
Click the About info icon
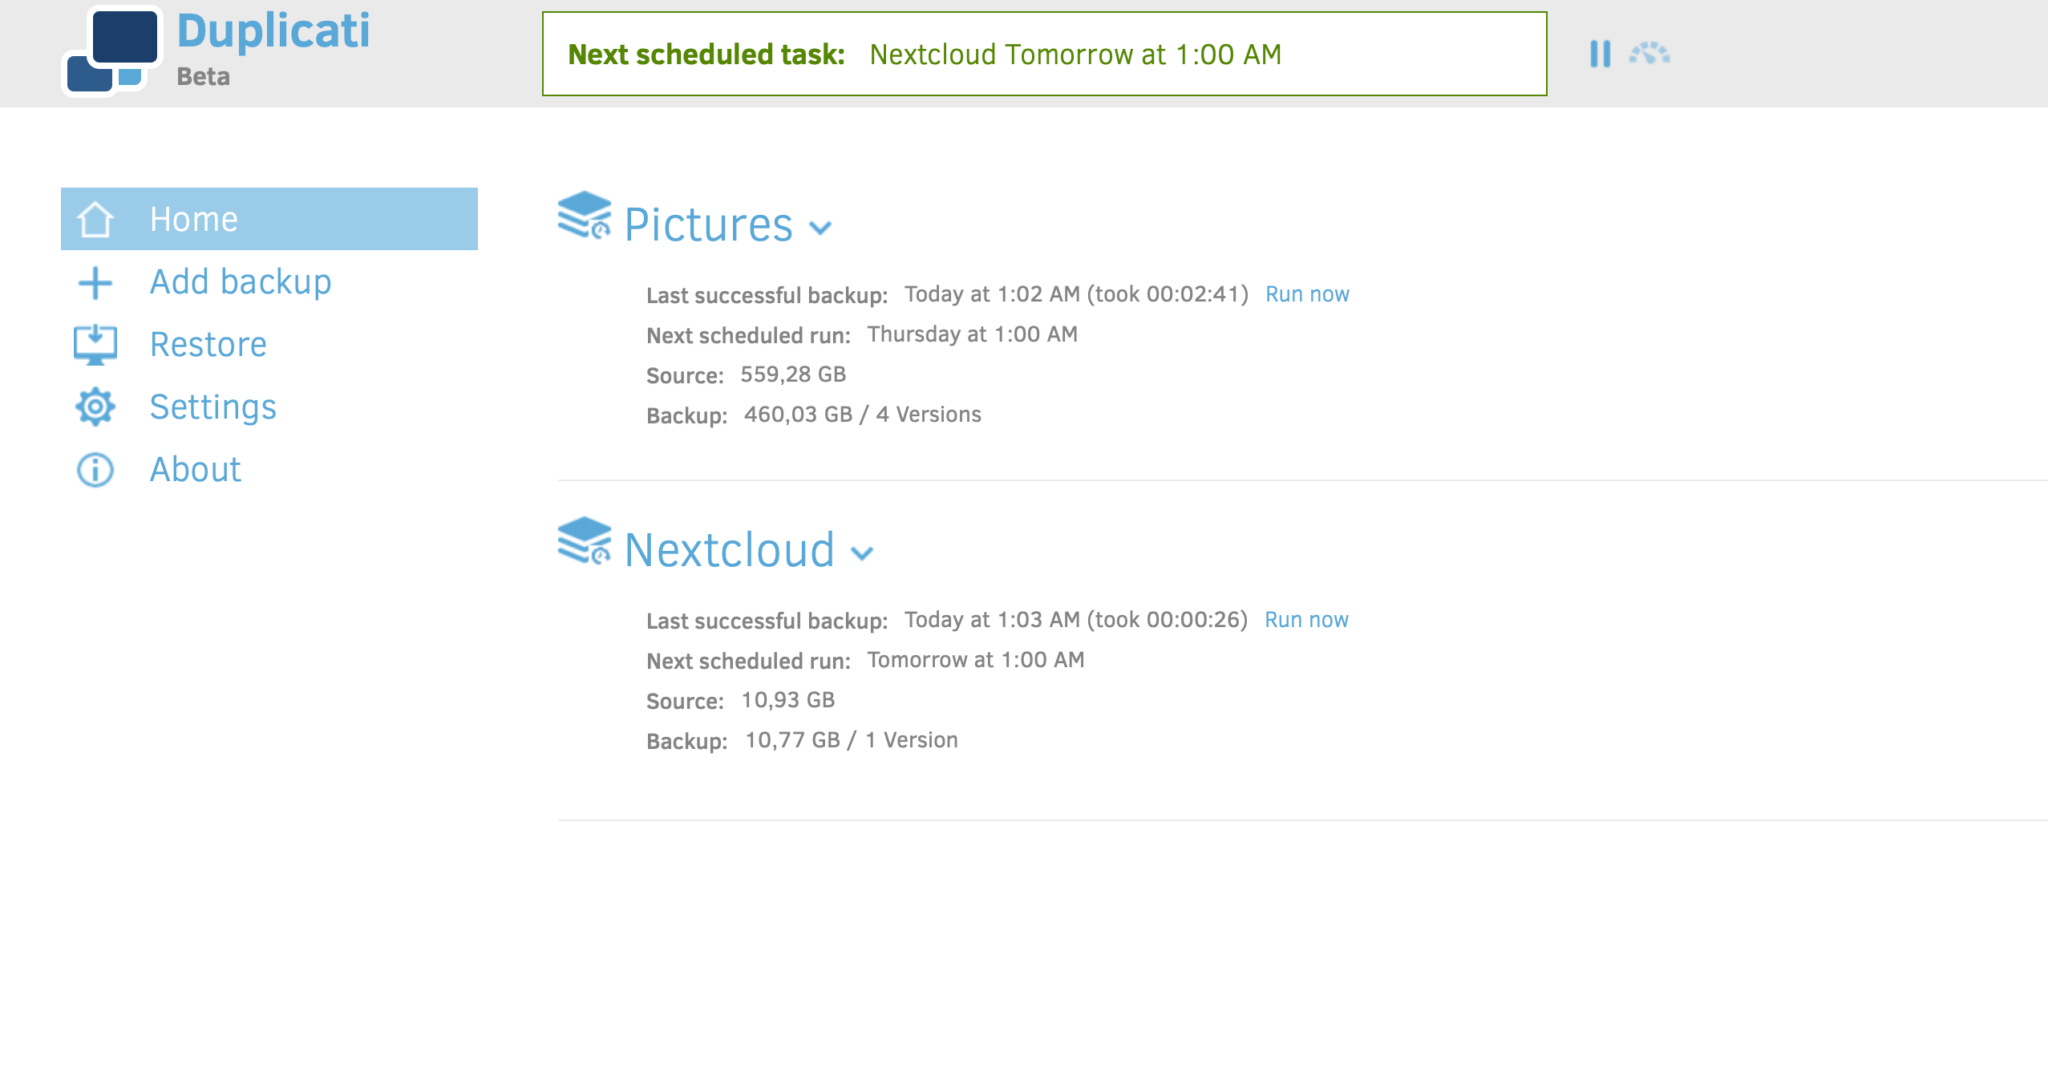pyautogui.click(x=96, y=470)
